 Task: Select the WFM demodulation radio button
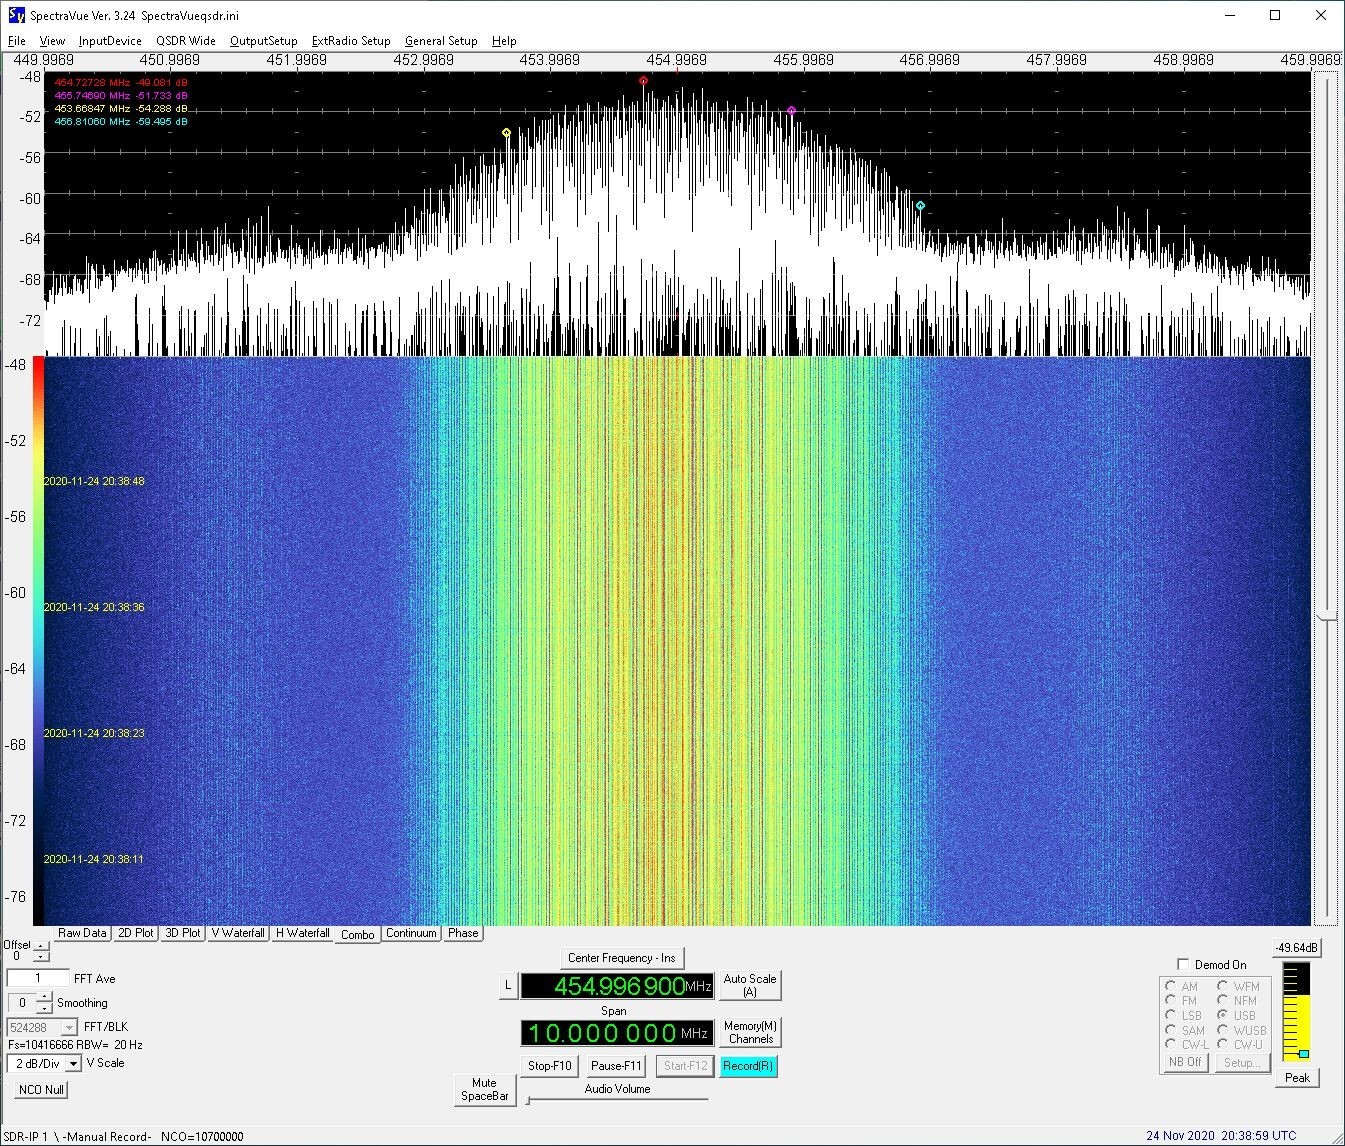(1222, 986)
